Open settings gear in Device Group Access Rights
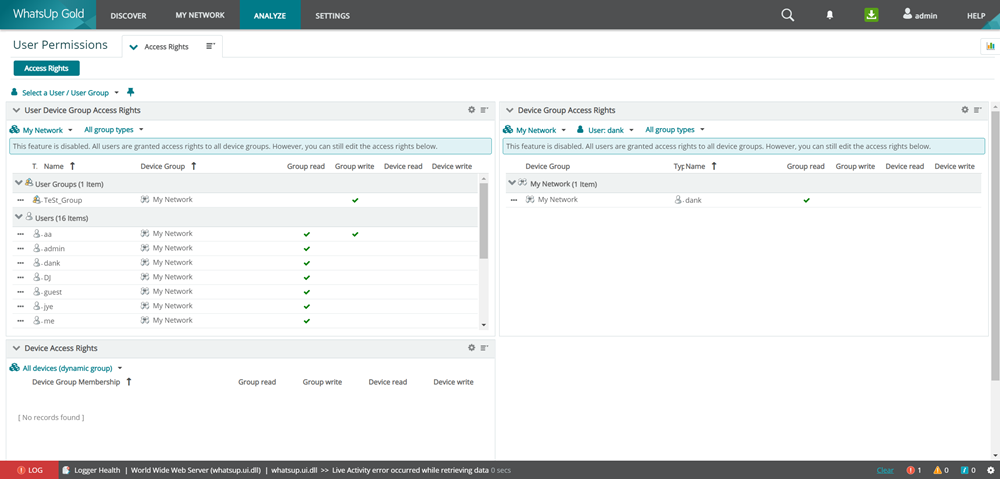The height and width of the screenshot is (479, 1000). [x=965, y=110]
